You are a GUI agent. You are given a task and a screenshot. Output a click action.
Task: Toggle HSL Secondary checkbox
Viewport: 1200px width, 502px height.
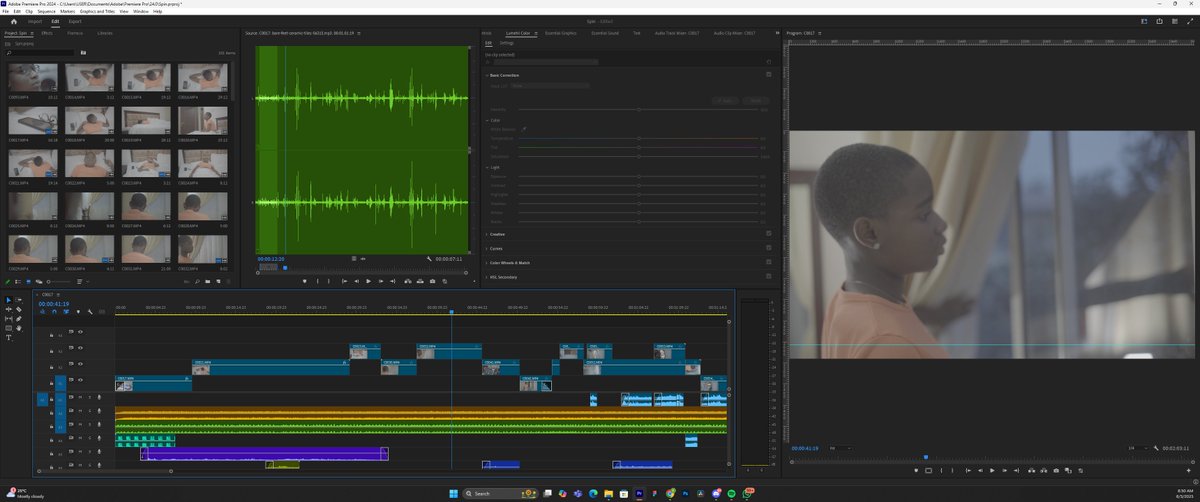click(x=769, y=276)
